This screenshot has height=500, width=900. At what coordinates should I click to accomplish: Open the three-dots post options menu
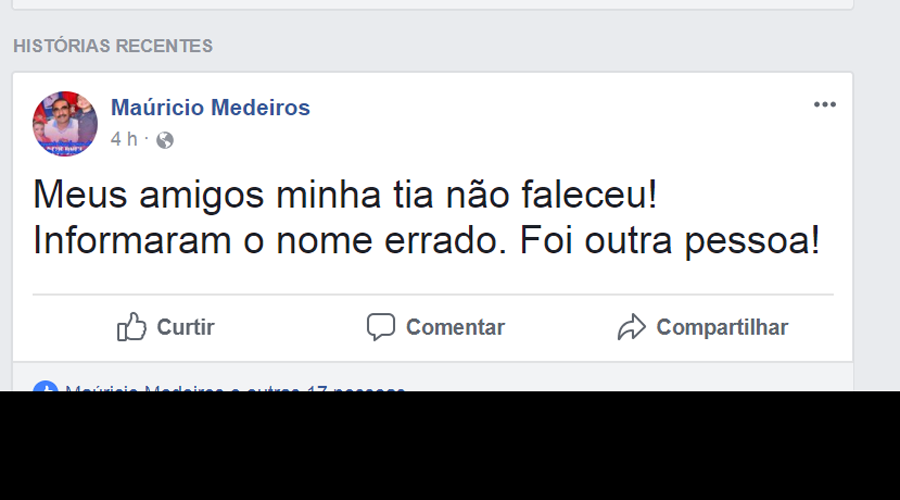pos(824,105)
